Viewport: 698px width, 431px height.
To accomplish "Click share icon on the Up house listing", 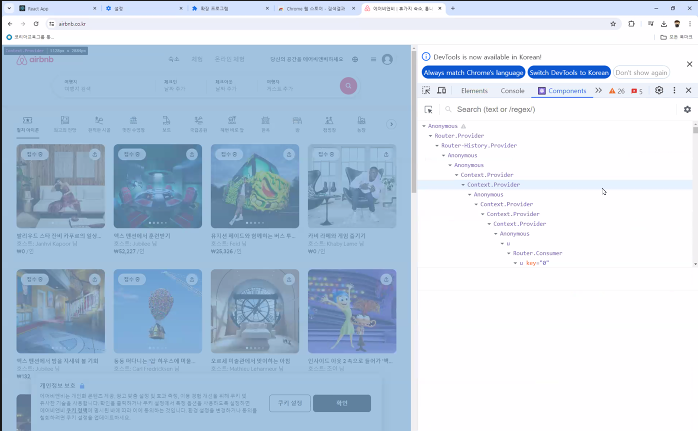I will [191, 279].
